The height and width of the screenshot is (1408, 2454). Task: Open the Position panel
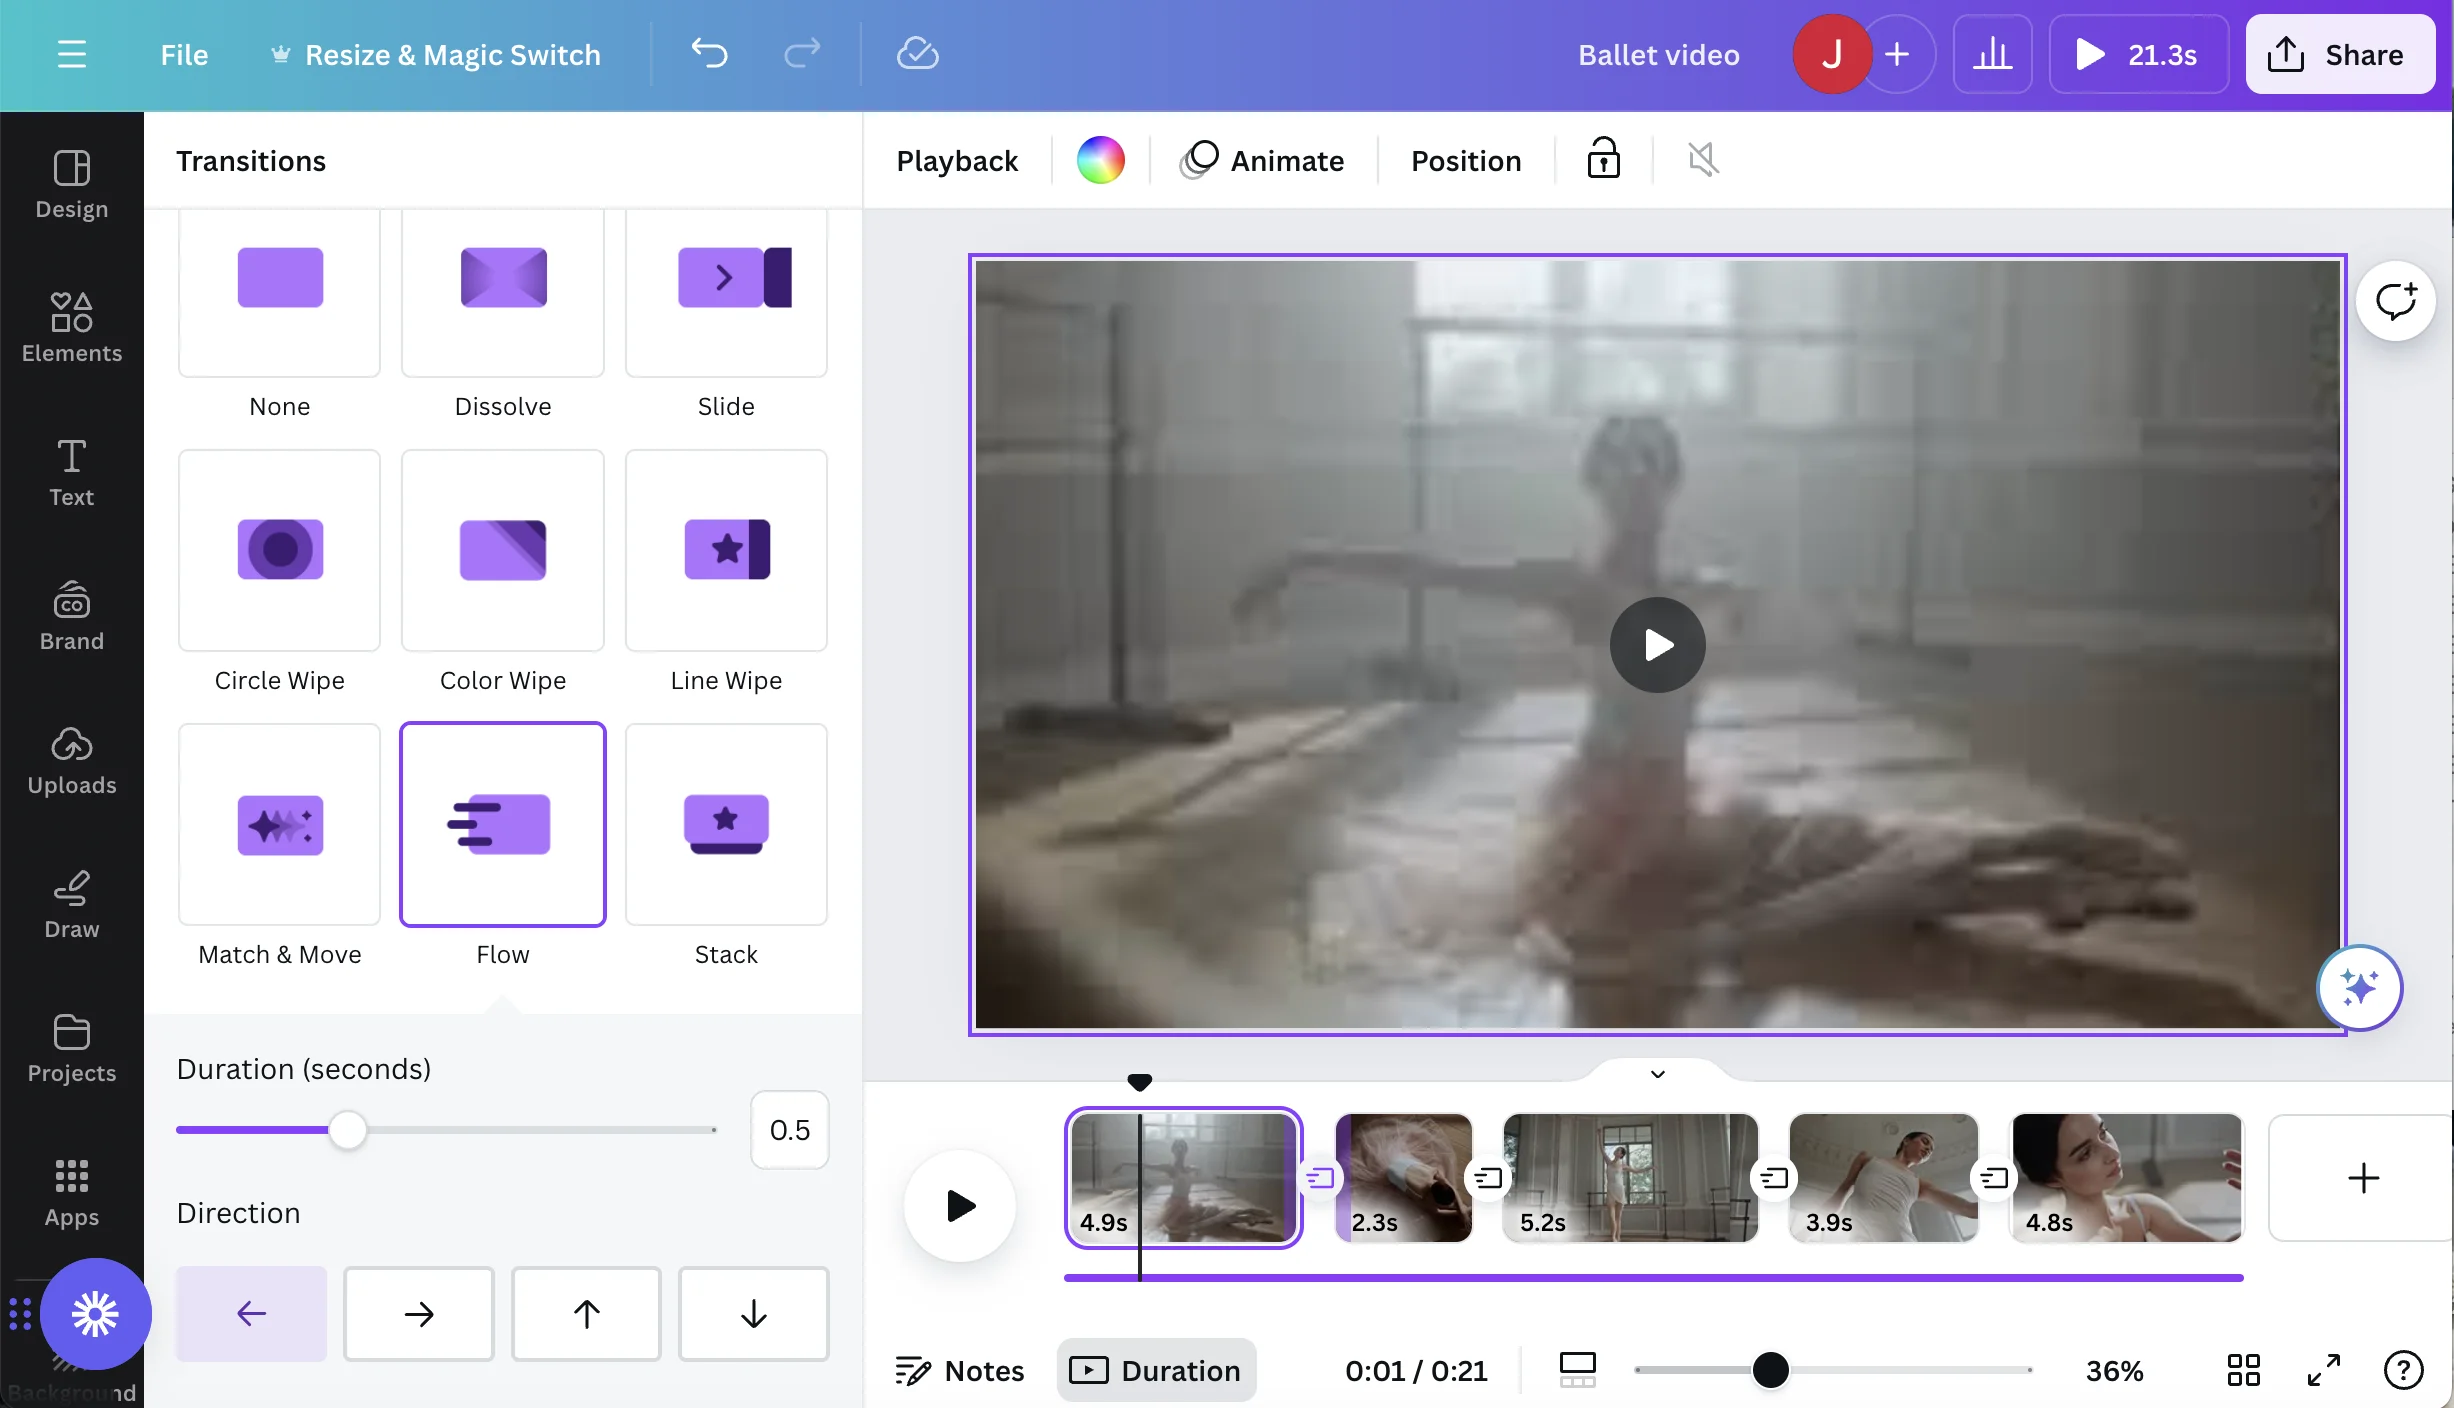[x=1465, y=160]
